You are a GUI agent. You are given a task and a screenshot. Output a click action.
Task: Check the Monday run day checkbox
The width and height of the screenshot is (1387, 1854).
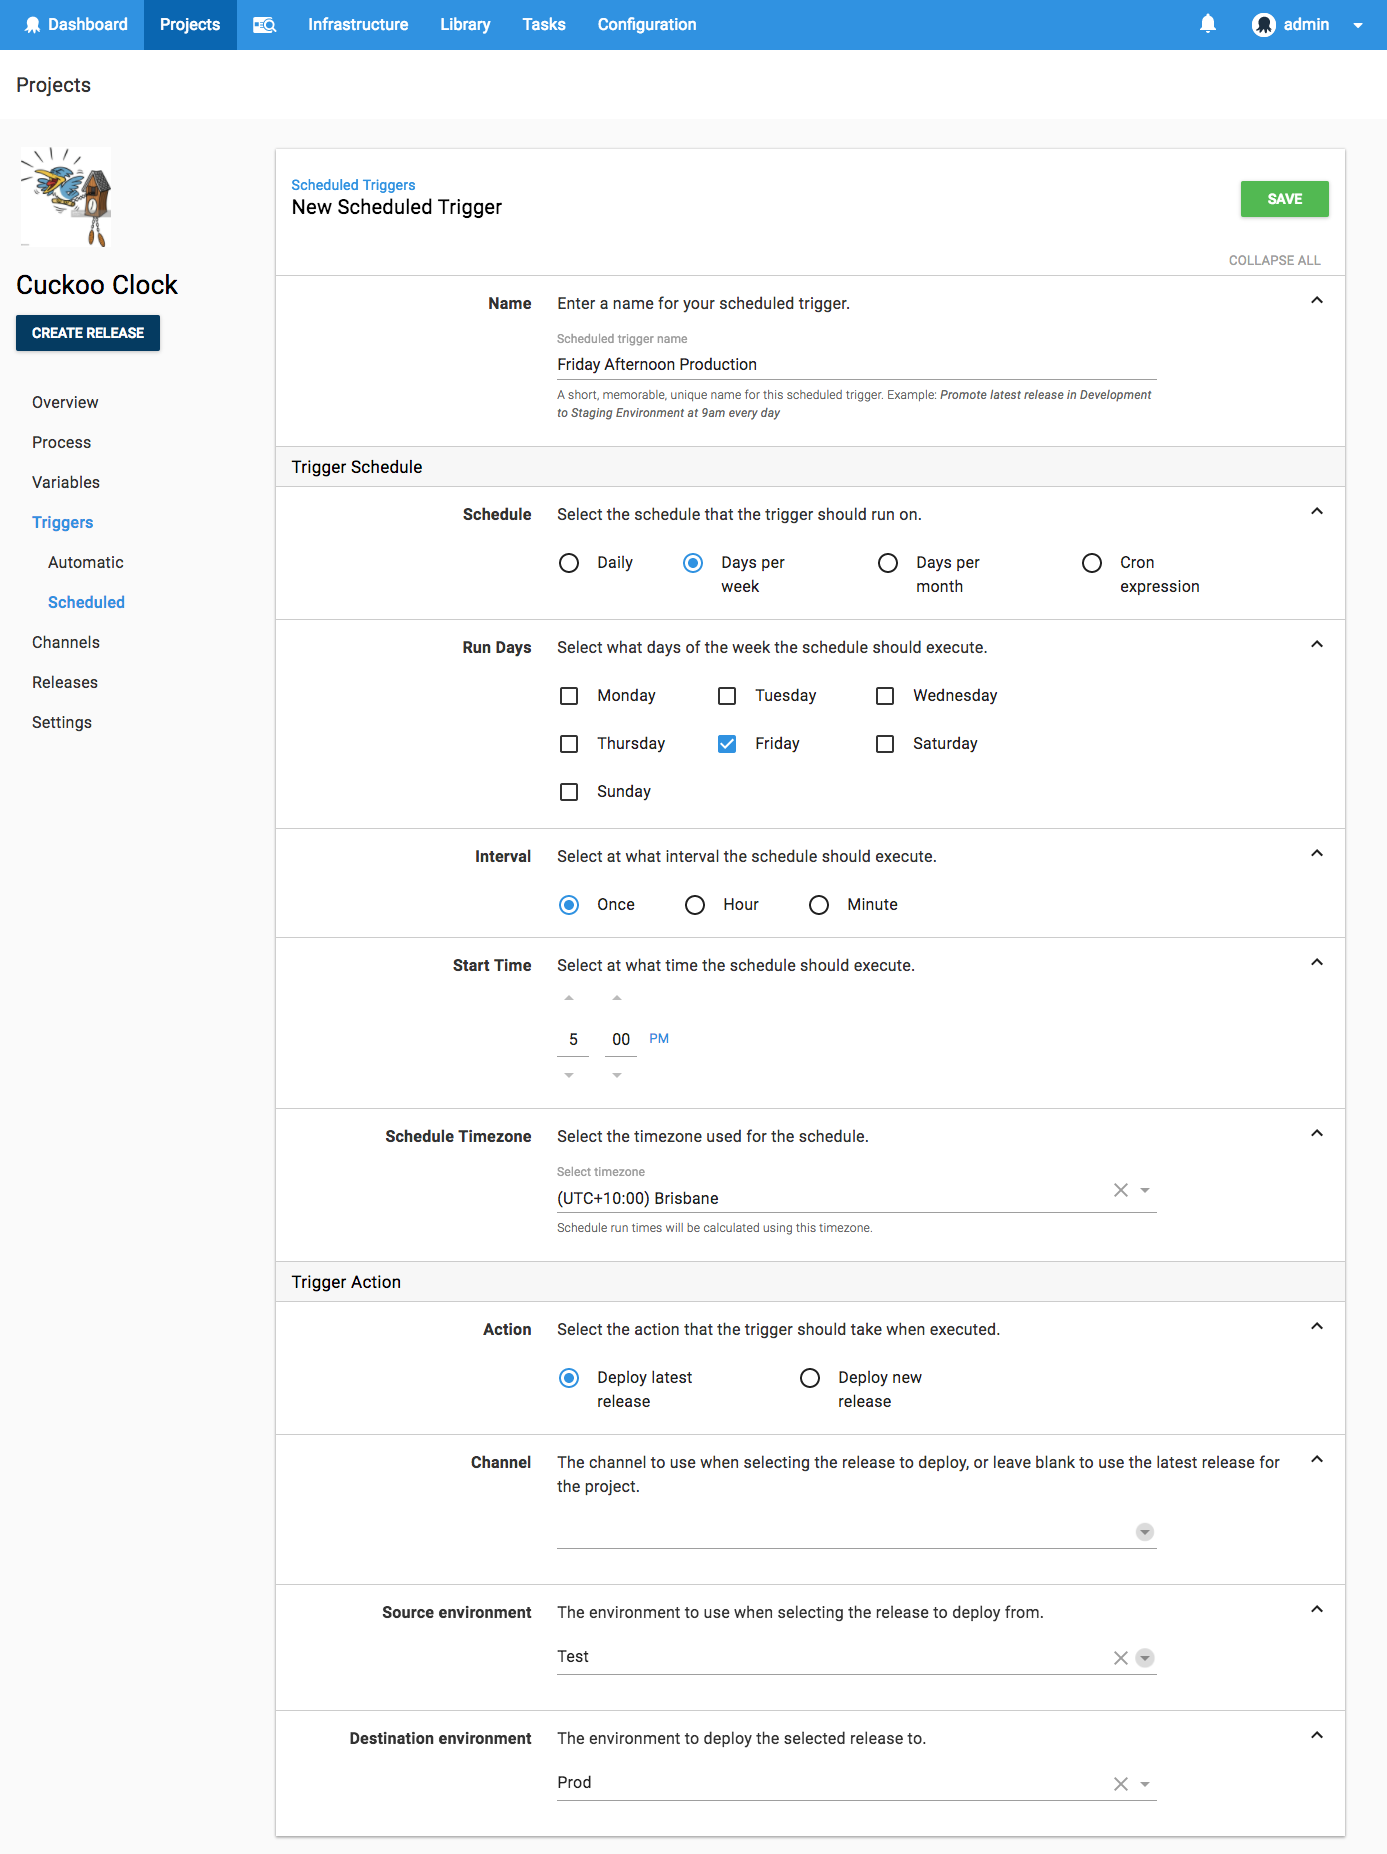[569, 696]
